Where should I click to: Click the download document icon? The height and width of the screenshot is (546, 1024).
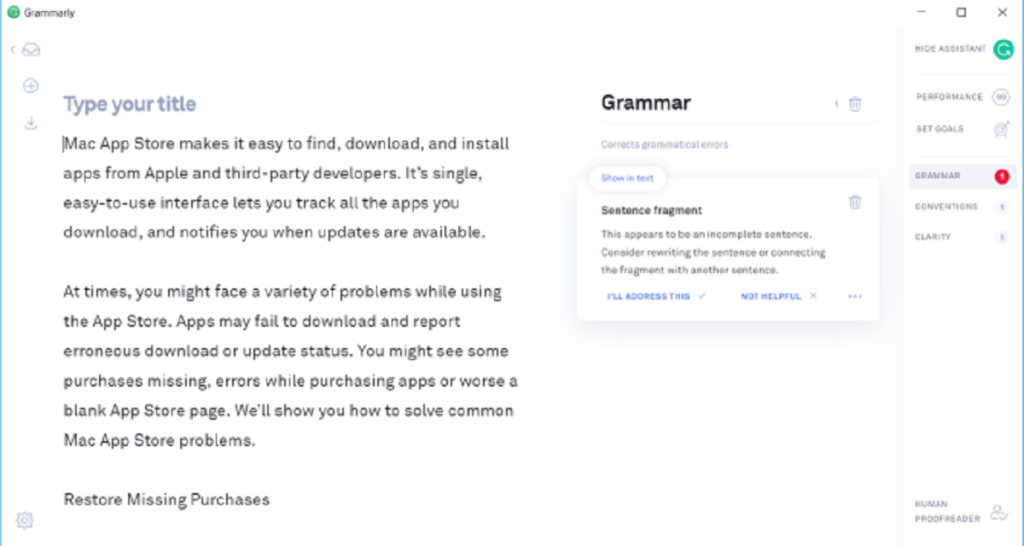(x=31, y=123)
